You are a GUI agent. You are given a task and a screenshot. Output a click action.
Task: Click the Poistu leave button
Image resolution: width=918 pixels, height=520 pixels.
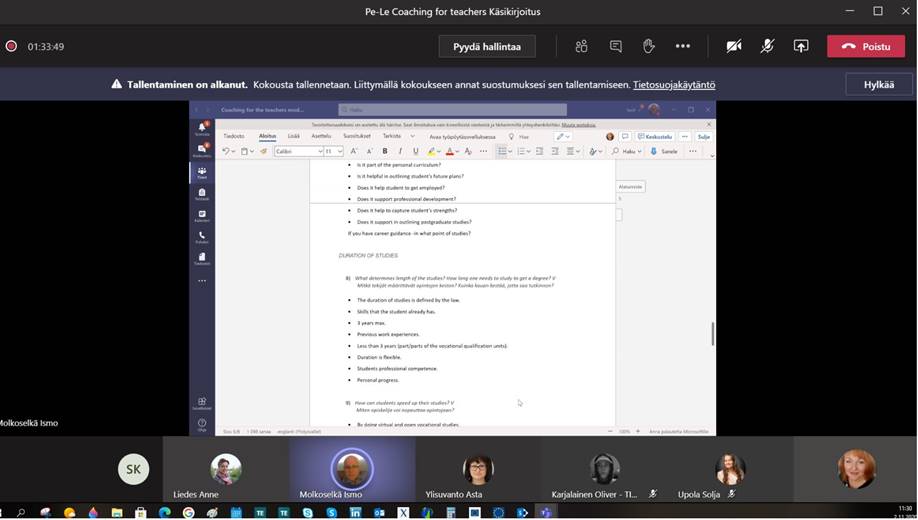[866, 46]
